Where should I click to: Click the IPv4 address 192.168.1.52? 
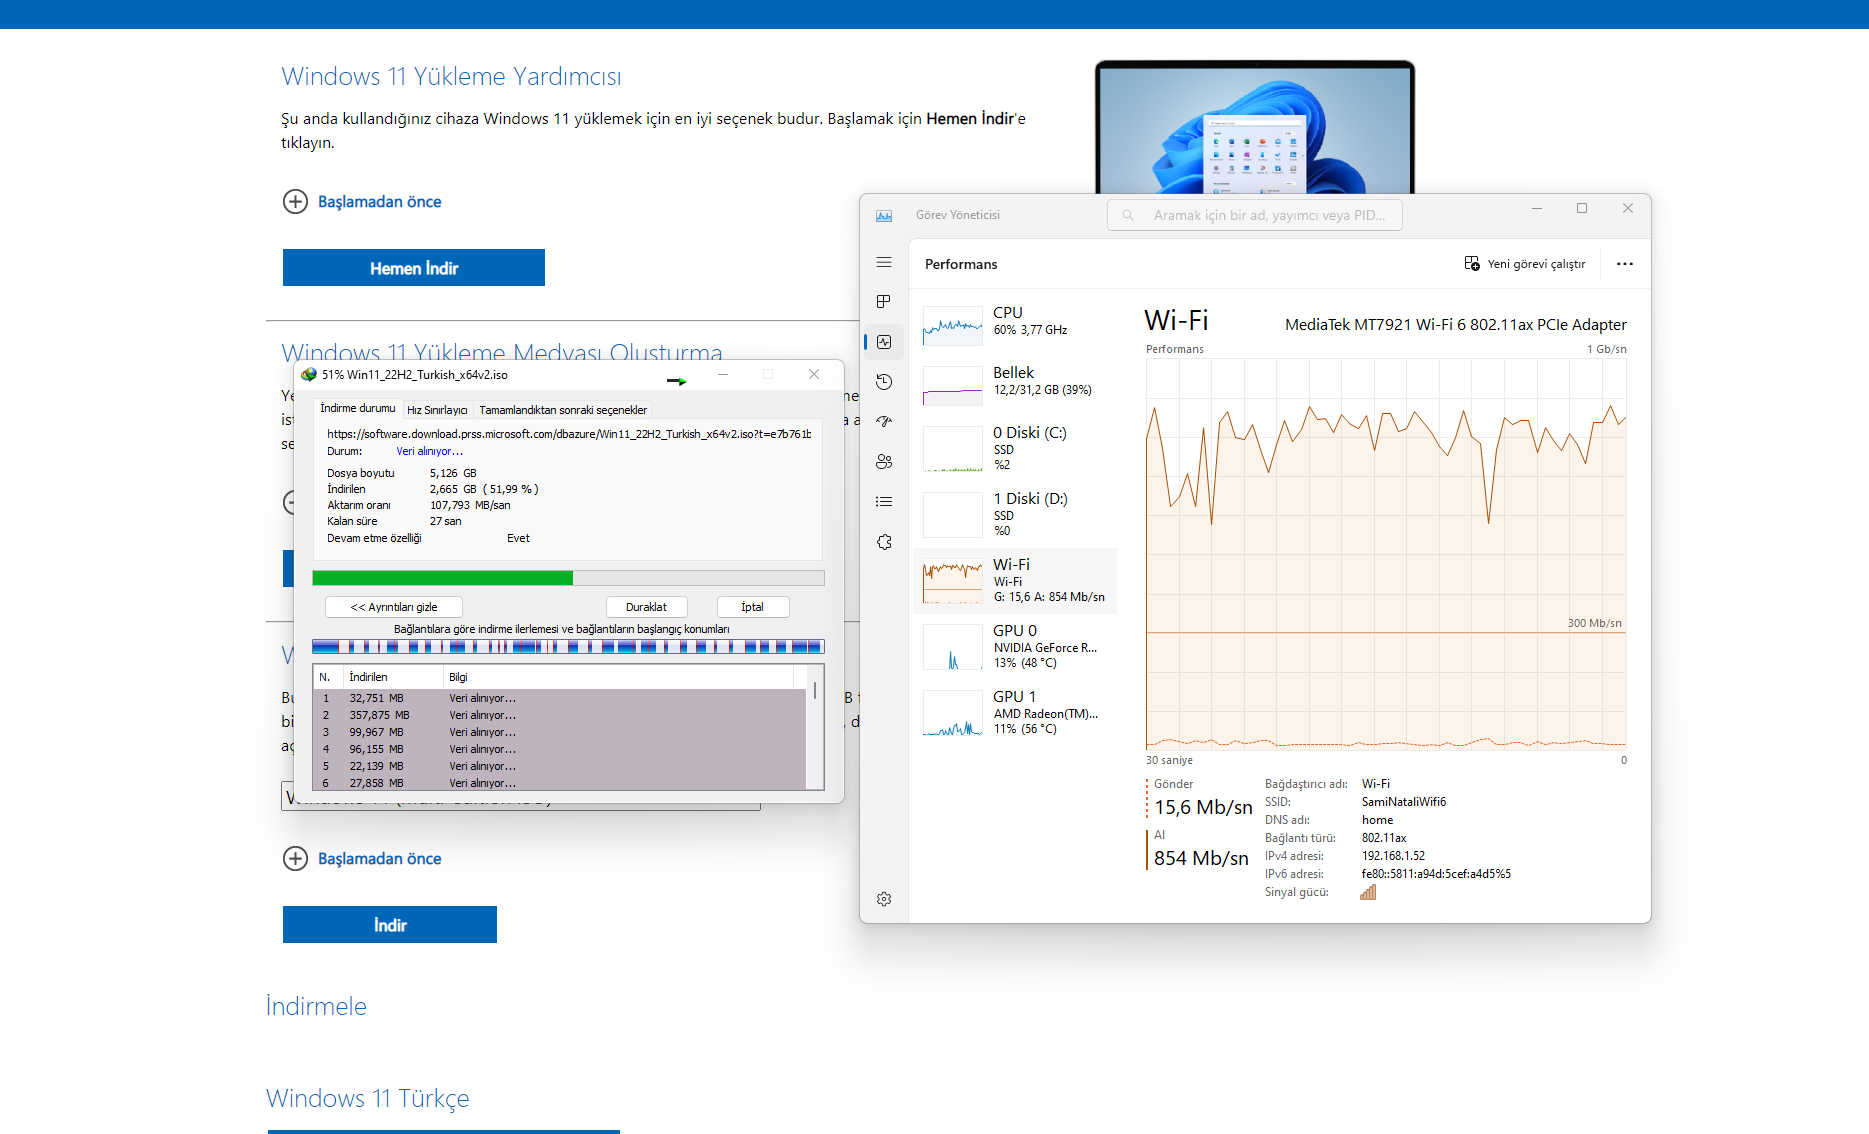[x=1393, y=856]
